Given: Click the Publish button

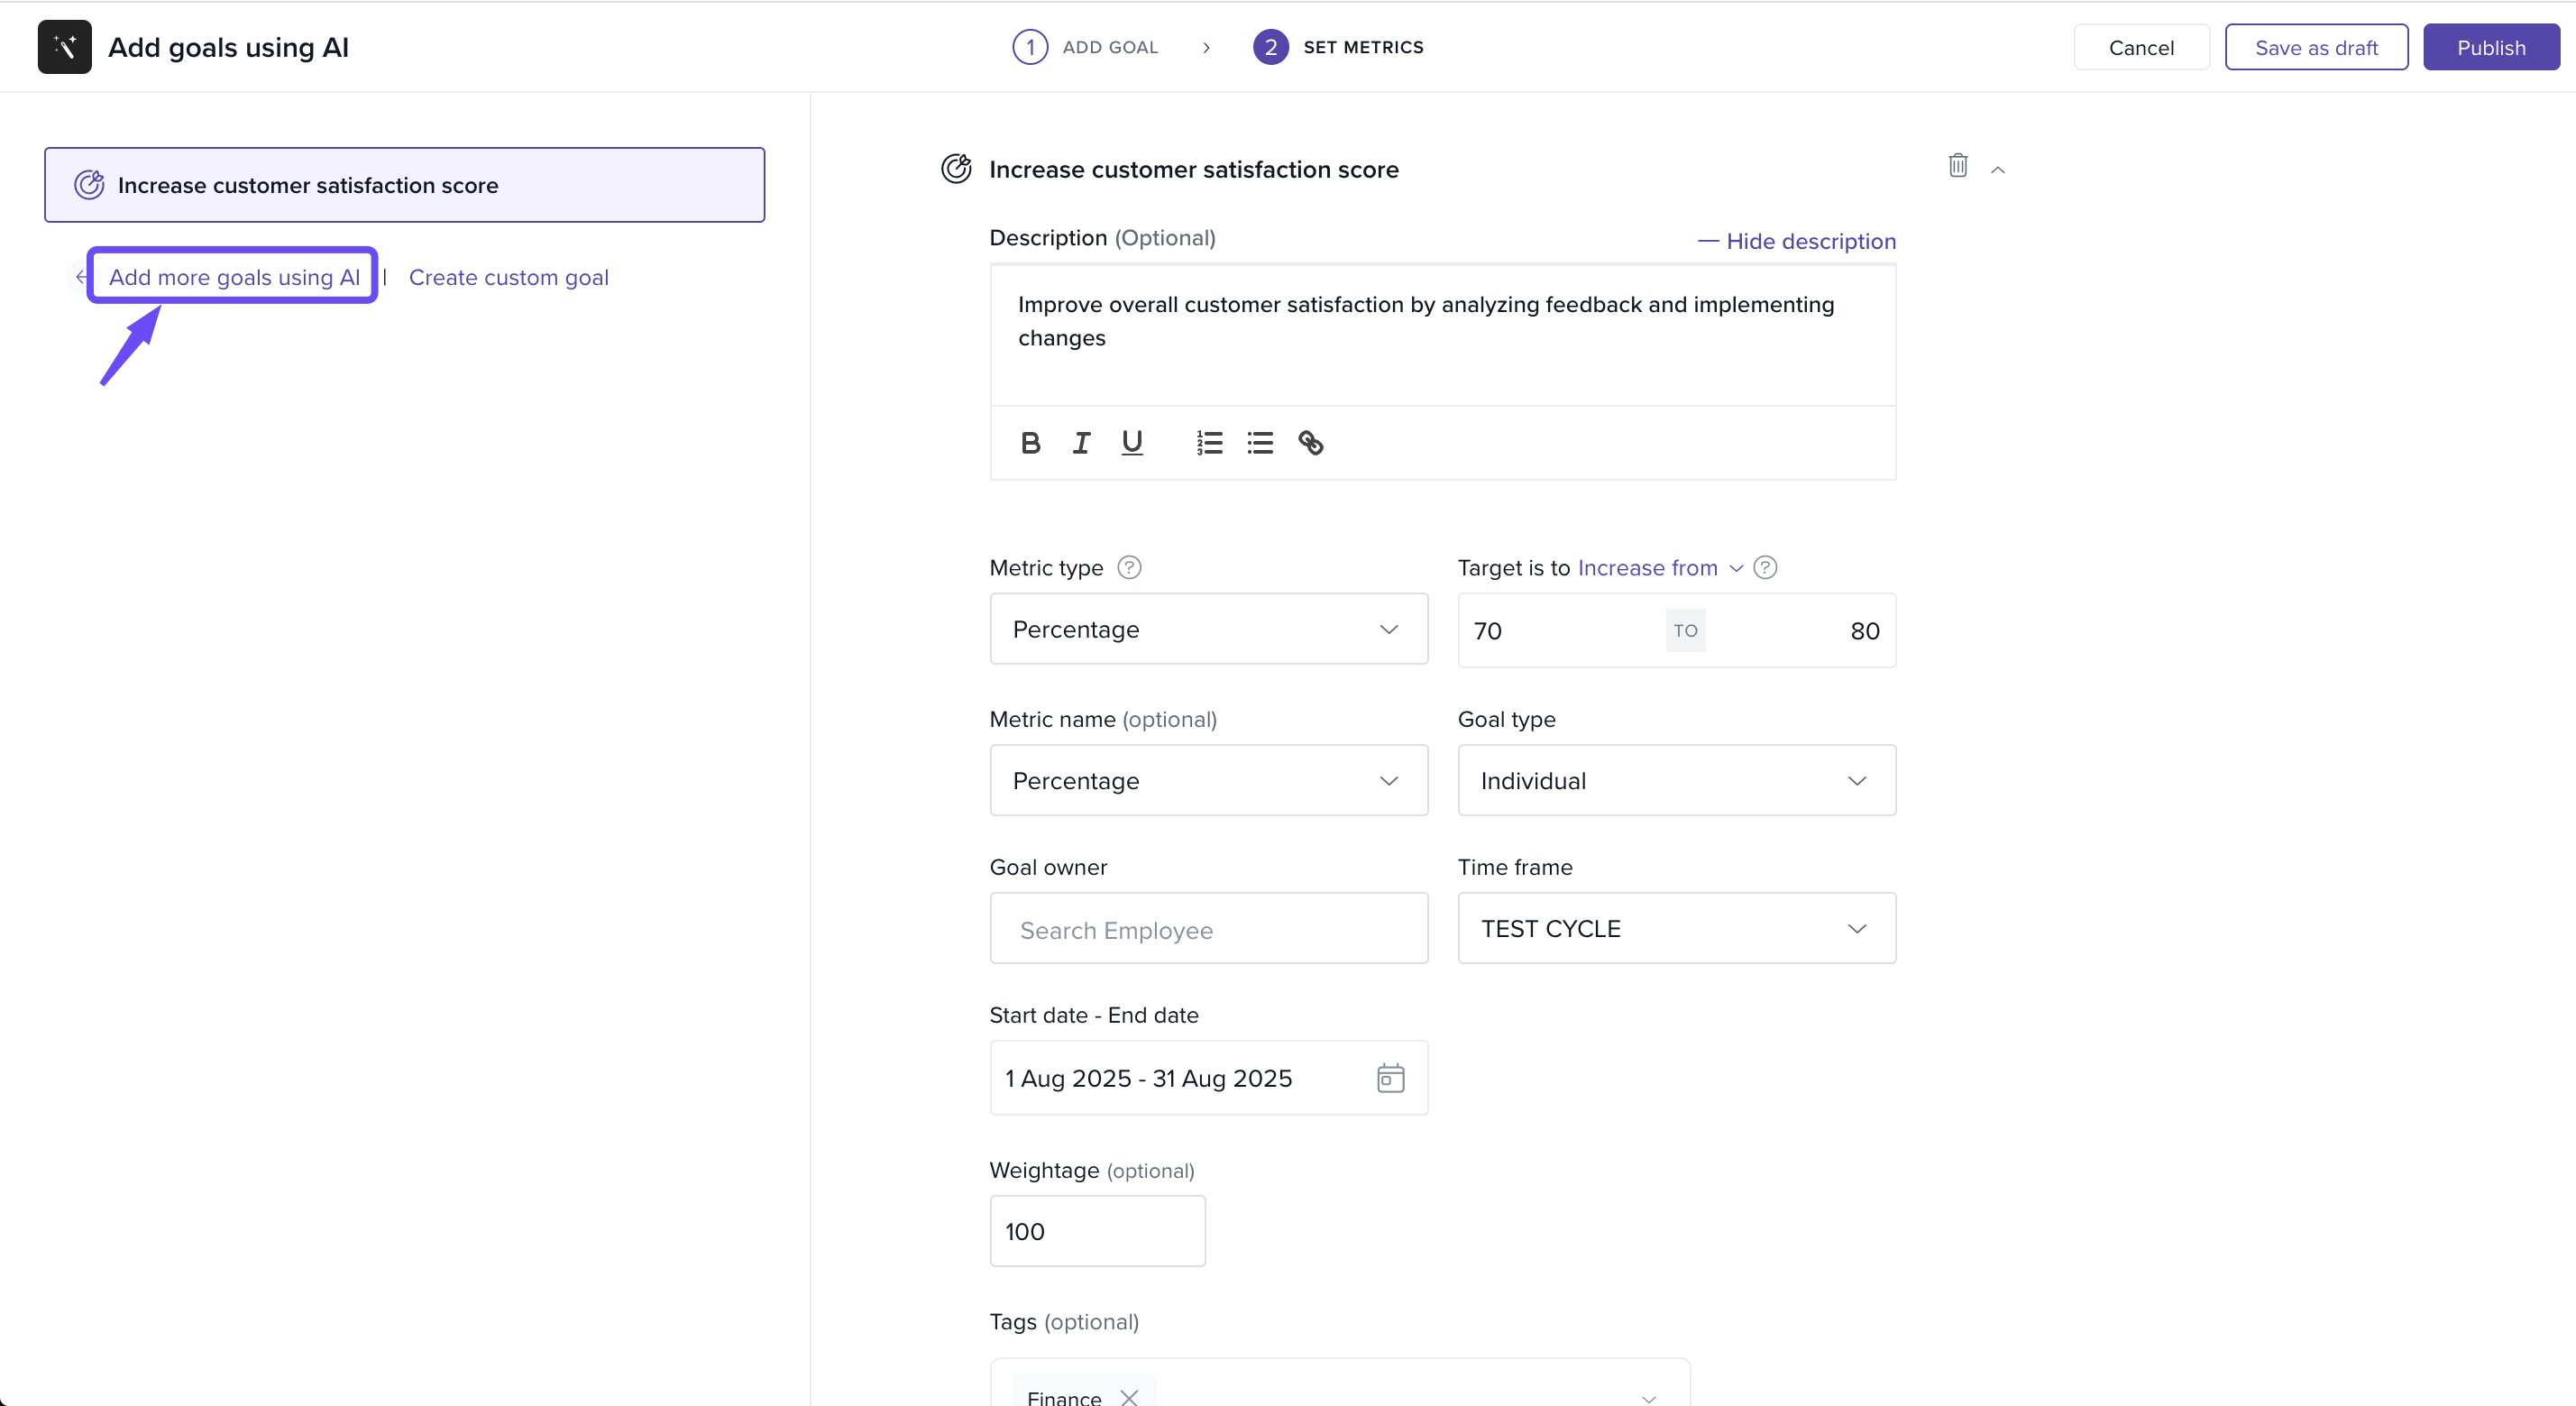Looking at the screenshot, I should point(2490,48).
